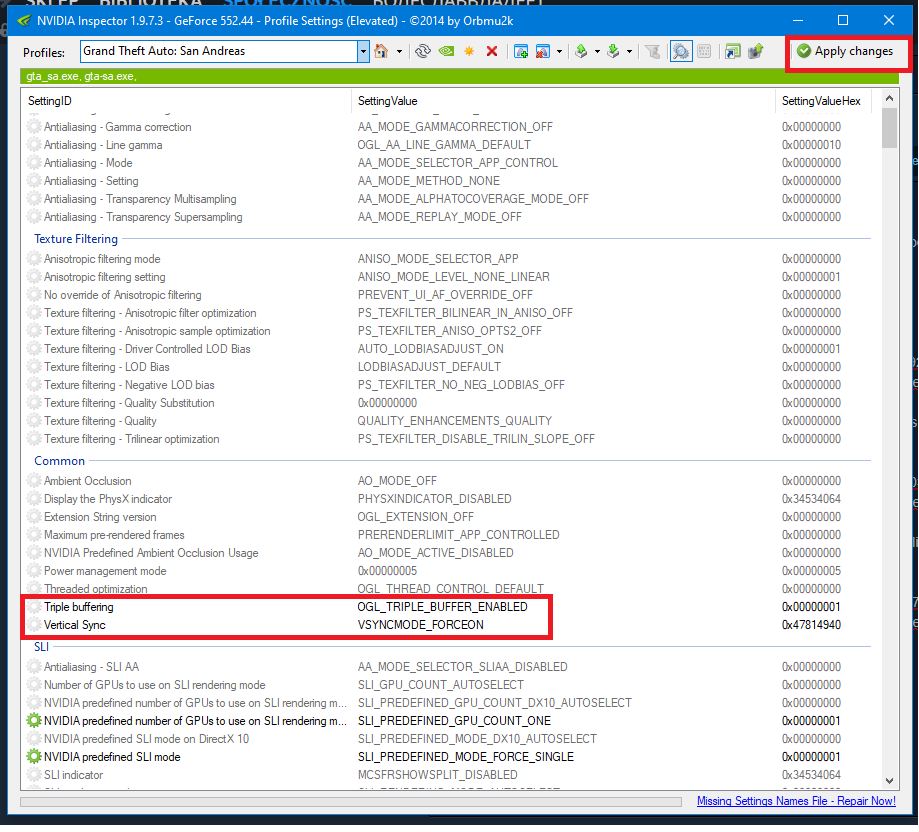Viewport: 919px width, 832px height.
Task: Select SLI_PREDEFINED_MODE_FORCE_SINGLE value
Action: point(466,756)
